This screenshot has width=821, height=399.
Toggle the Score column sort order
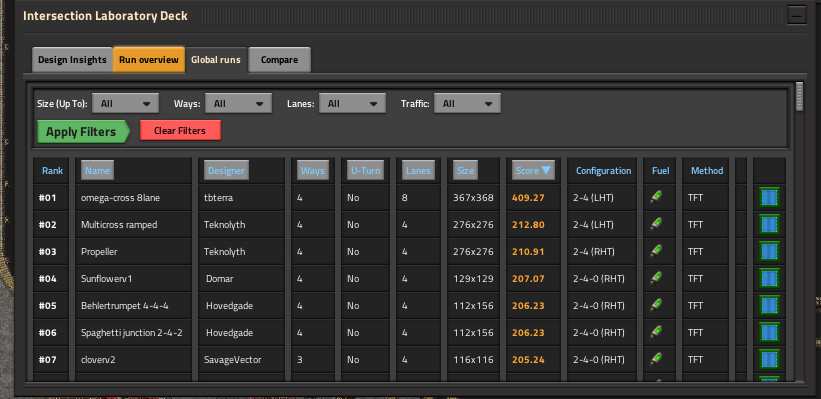pyautogui.click(x=533, y=171)
